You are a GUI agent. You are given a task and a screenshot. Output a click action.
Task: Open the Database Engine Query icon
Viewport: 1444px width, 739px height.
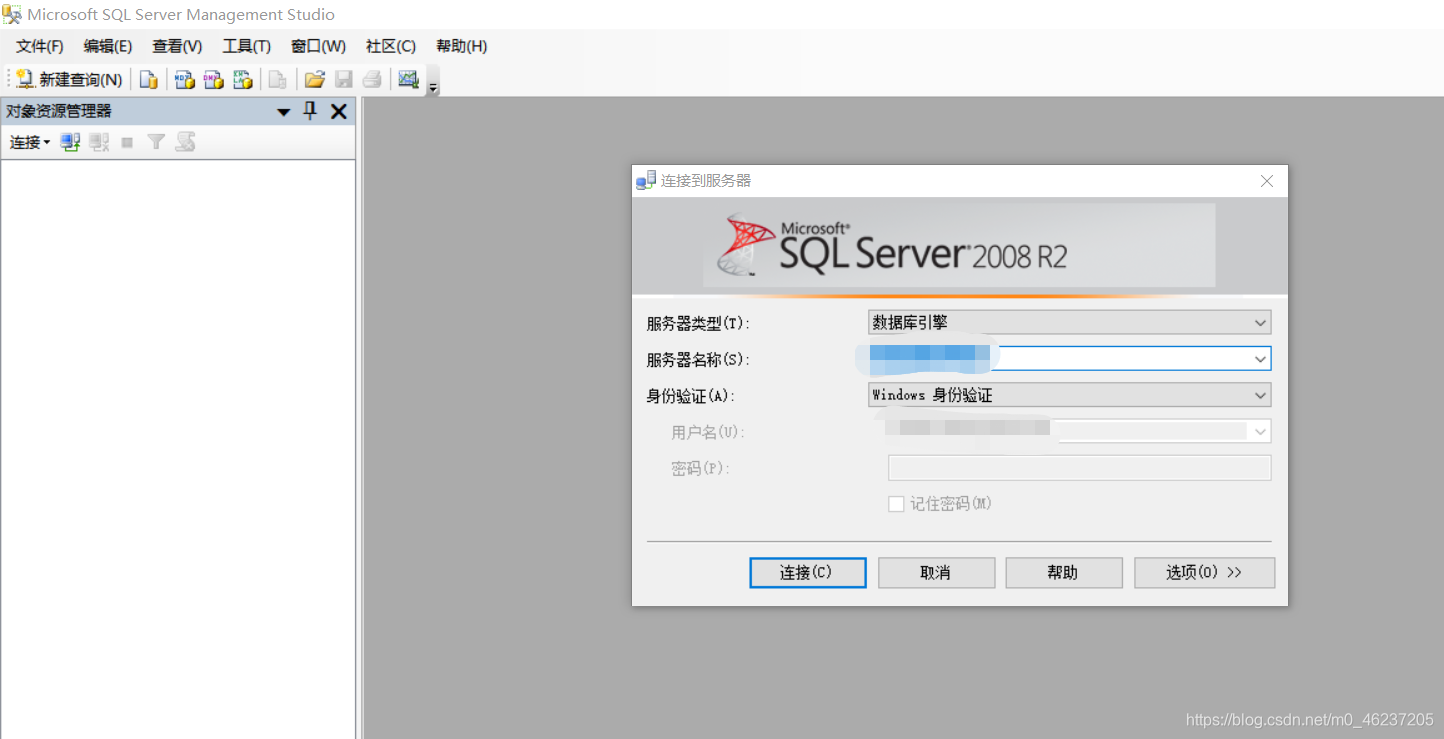click(148, 80)
